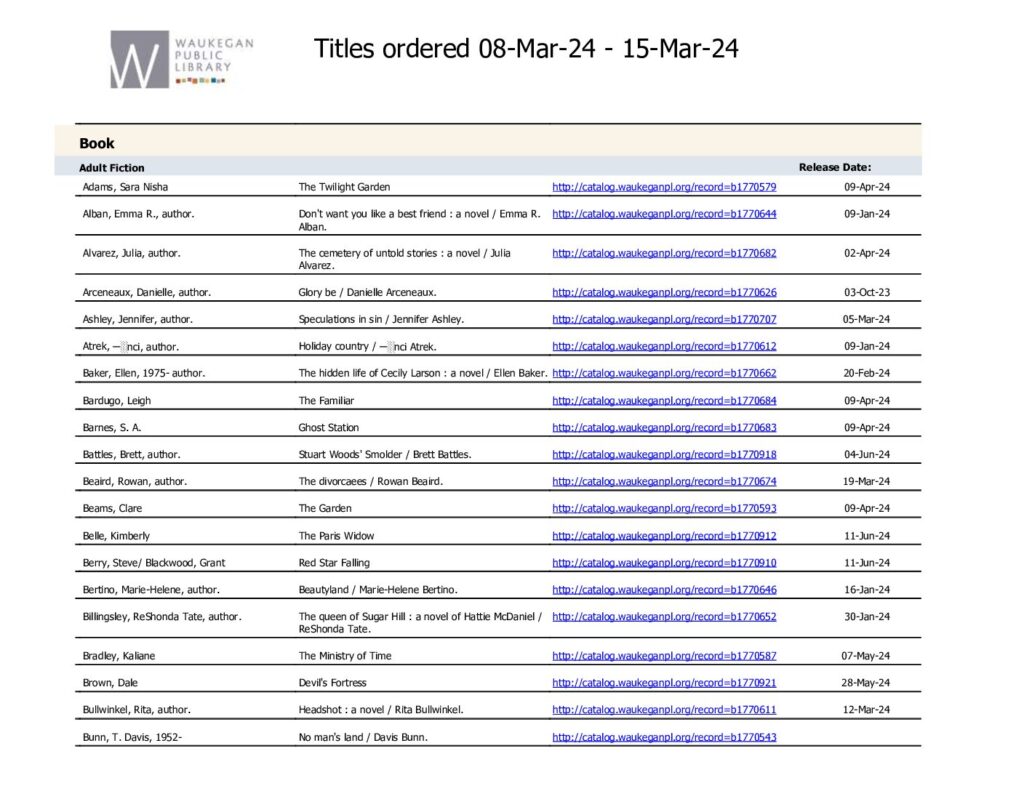Click the 'Adult Fiction' category heading
1024x791 pixels.
tap(112, 168)
